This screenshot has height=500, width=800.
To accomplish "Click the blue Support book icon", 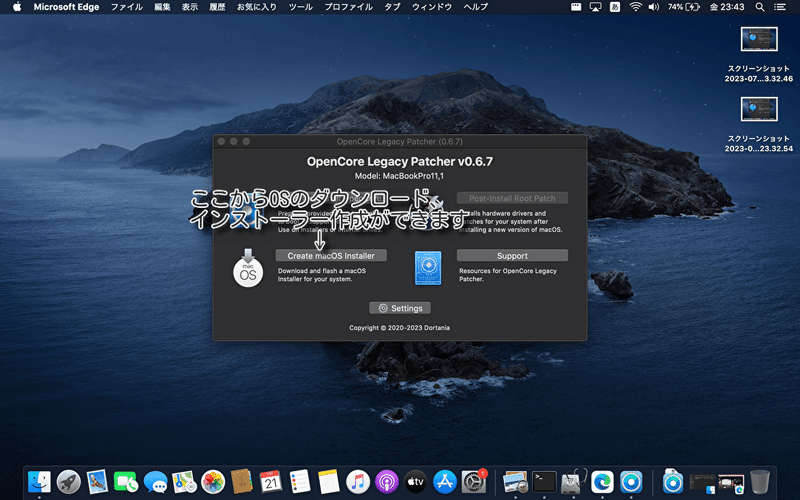I will 428,268.
